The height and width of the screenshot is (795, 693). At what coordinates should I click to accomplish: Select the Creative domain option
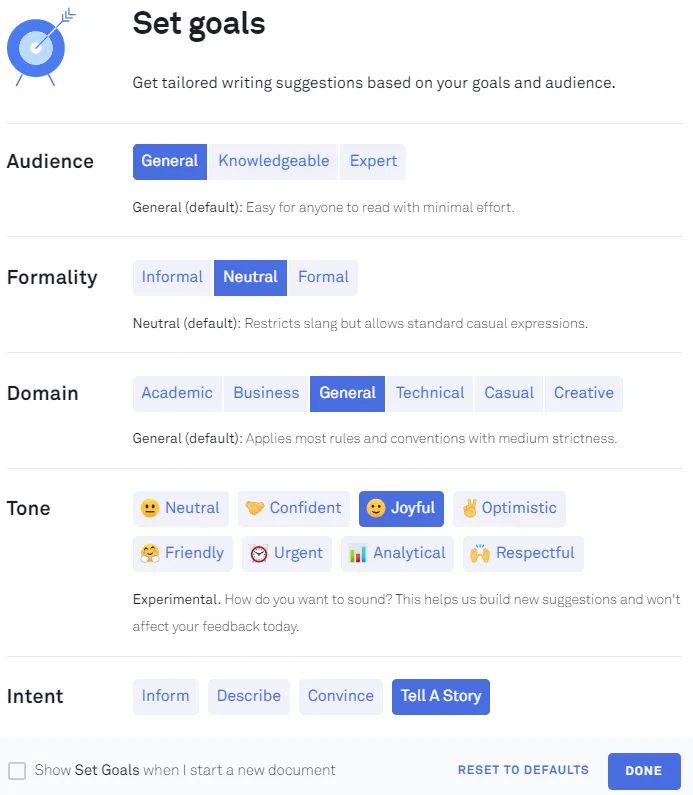(584, 393)
